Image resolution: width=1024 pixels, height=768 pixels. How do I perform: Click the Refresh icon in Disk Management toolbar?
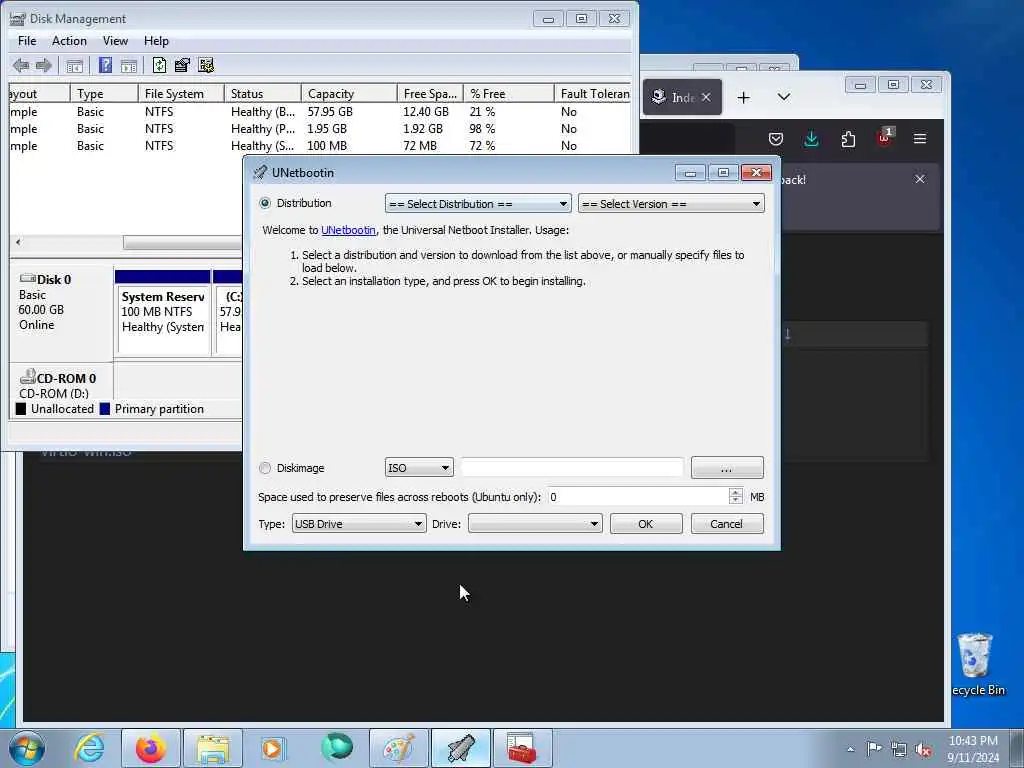click(159, 65)
